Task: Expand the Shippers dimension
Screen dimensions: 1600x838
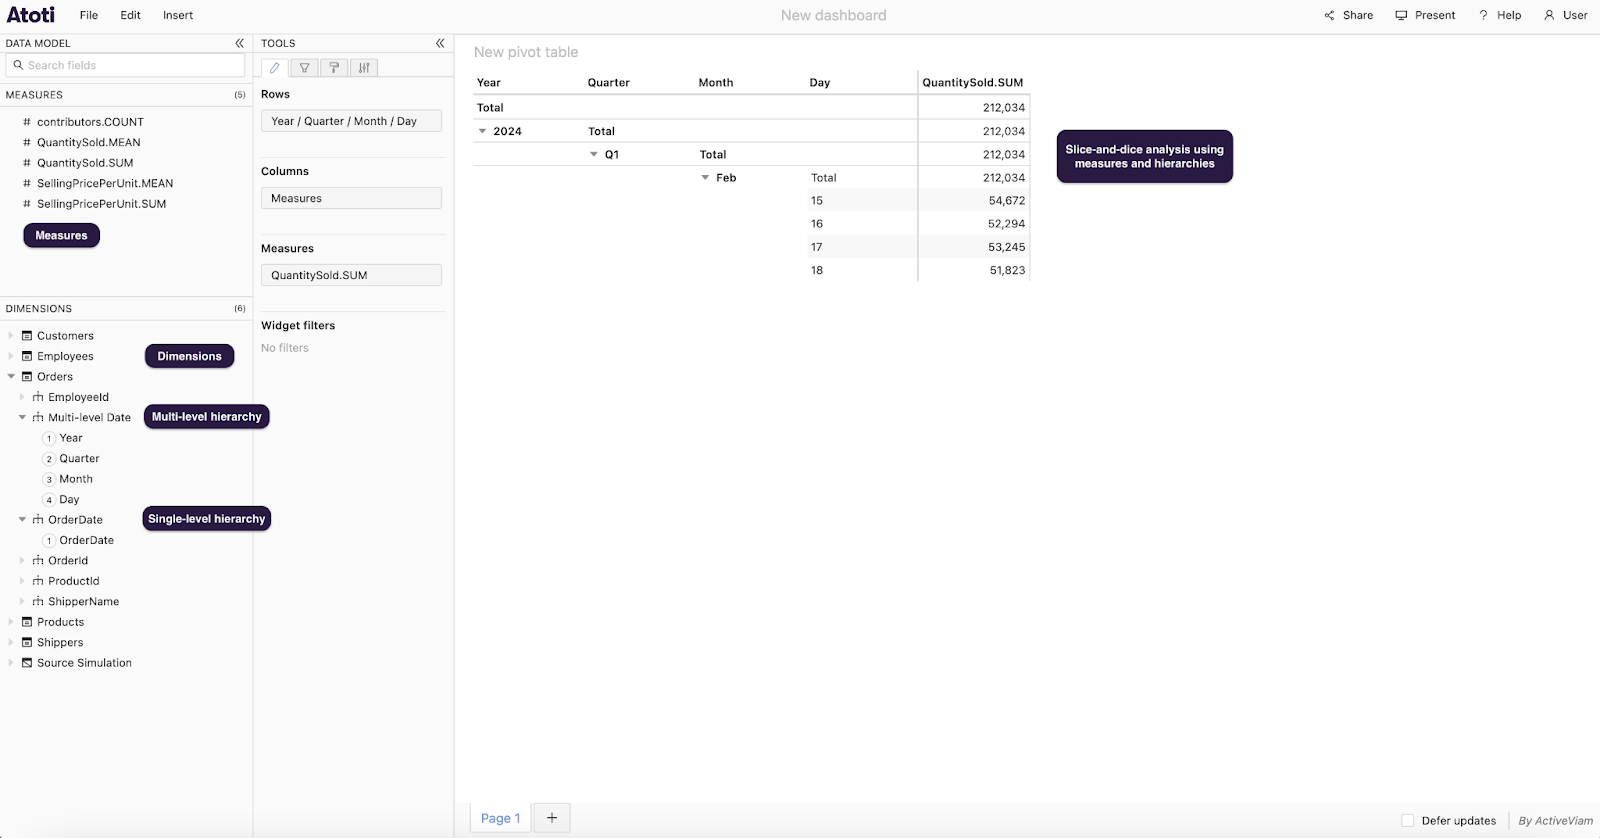Action: [11, 643]
